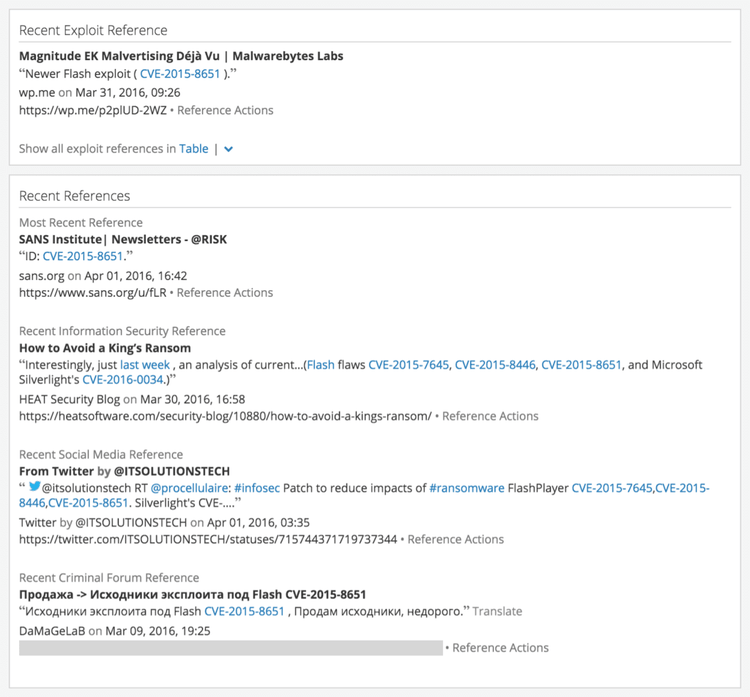Click Translate for the Russian forum post
The image size is (750, 697).
497,612
